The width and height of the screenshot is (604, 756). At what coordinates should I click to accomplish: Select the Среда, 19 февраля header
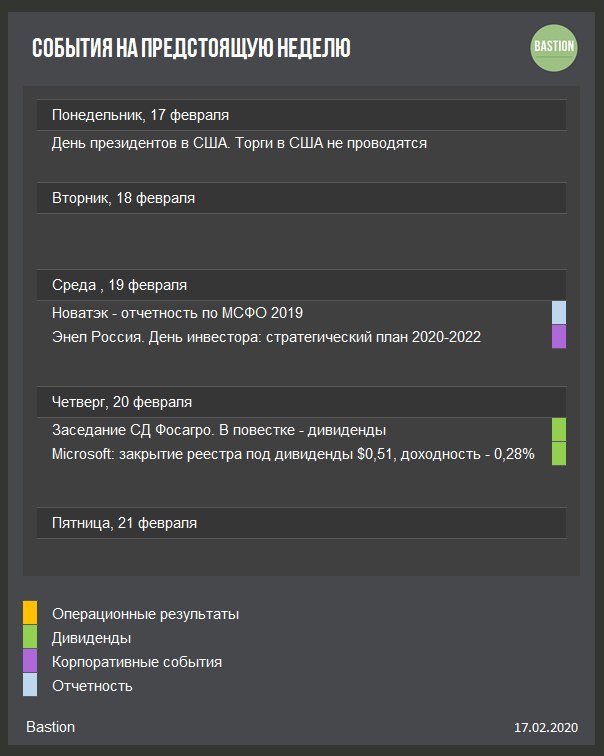coord(302,285)
